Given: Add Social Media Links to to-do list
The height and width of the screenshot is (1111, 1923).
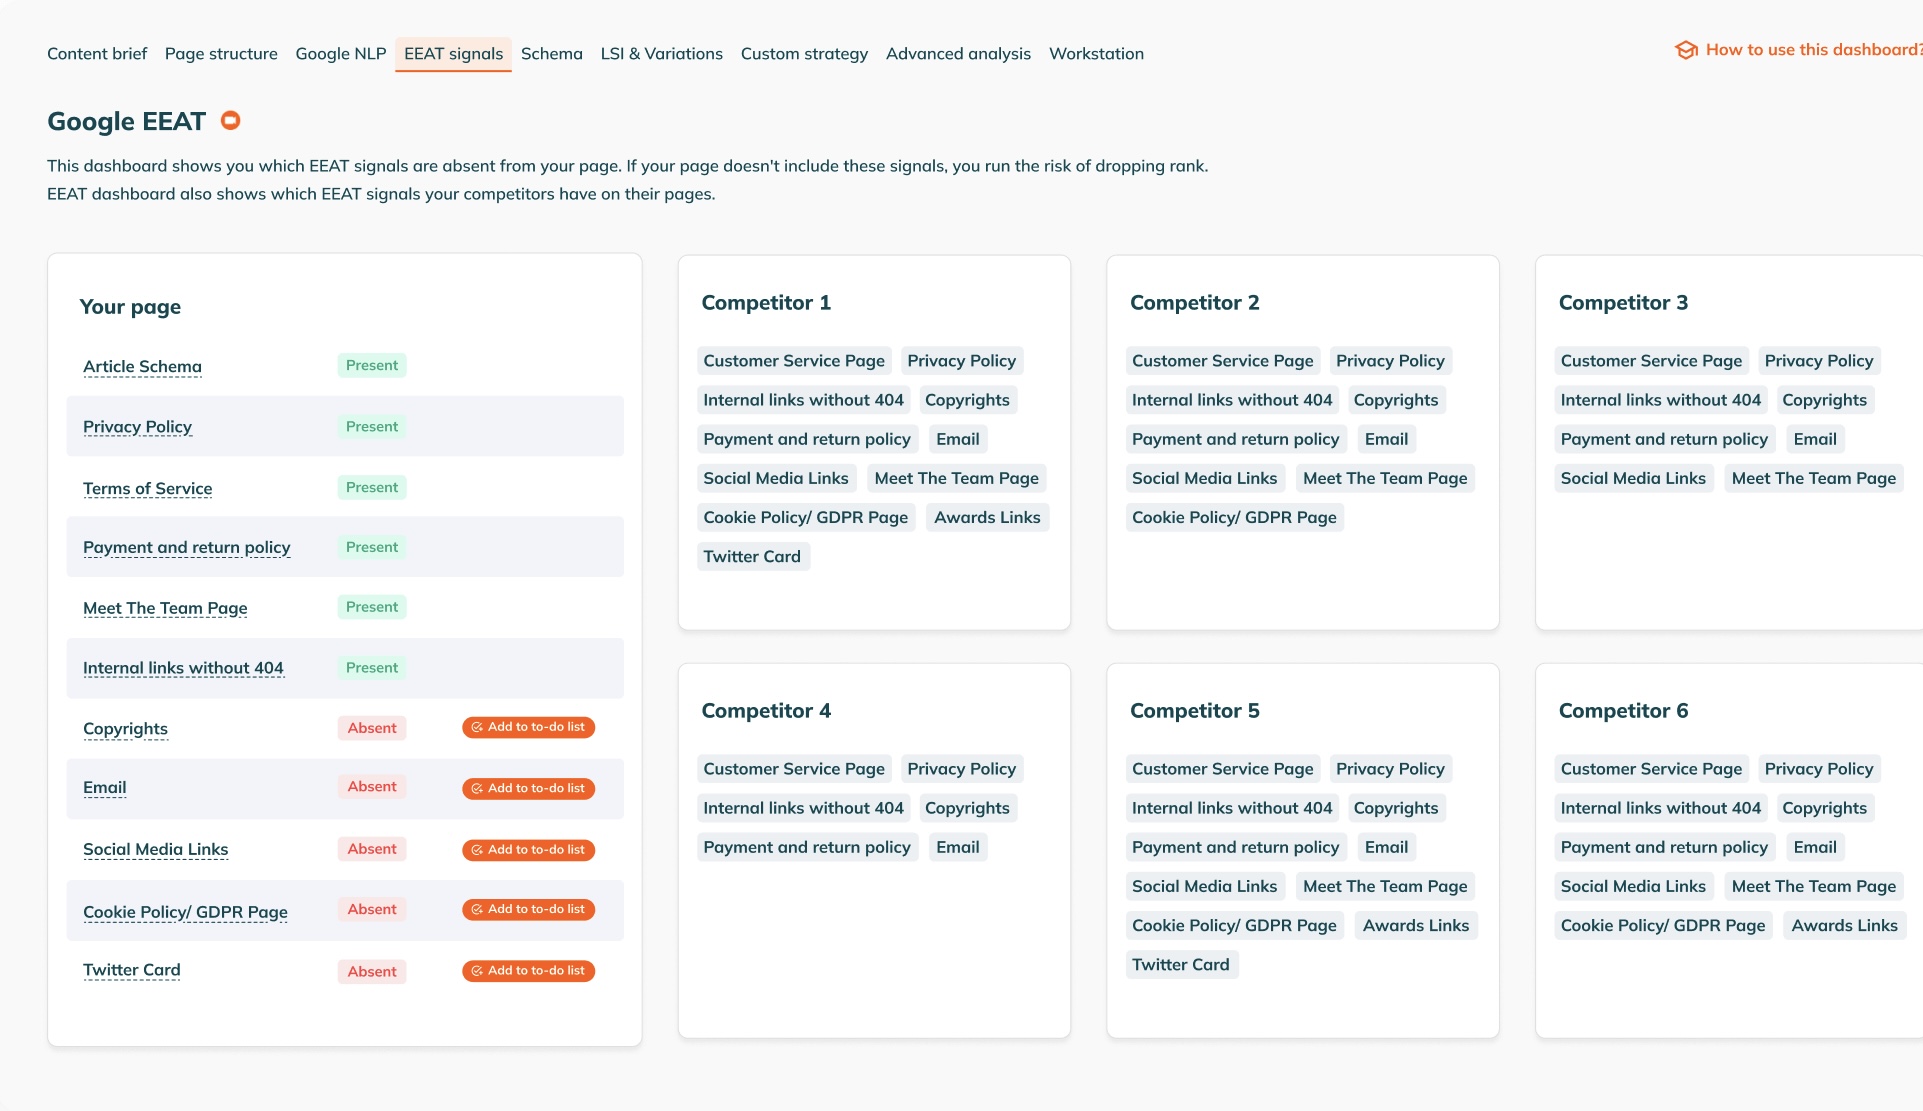Looking at the screenshot, I should click(x=528, y=850).
